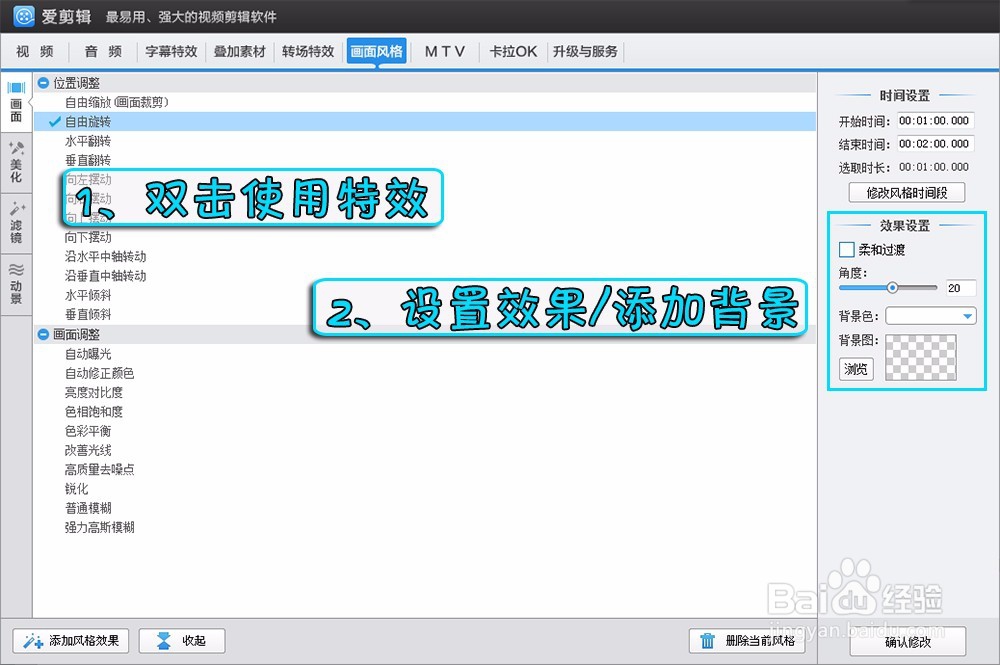
Task: Open the 字幕特效 tab
Action: tap(171, 52)
